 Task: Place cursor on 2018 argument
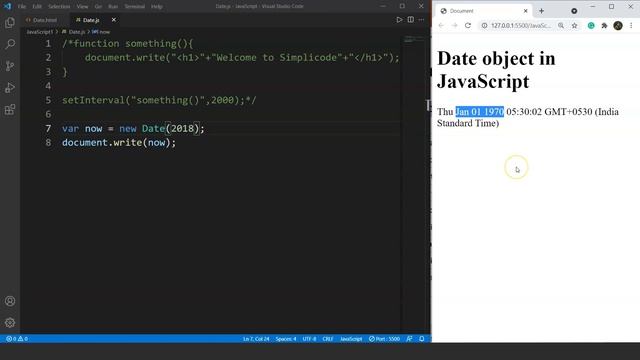182,129
